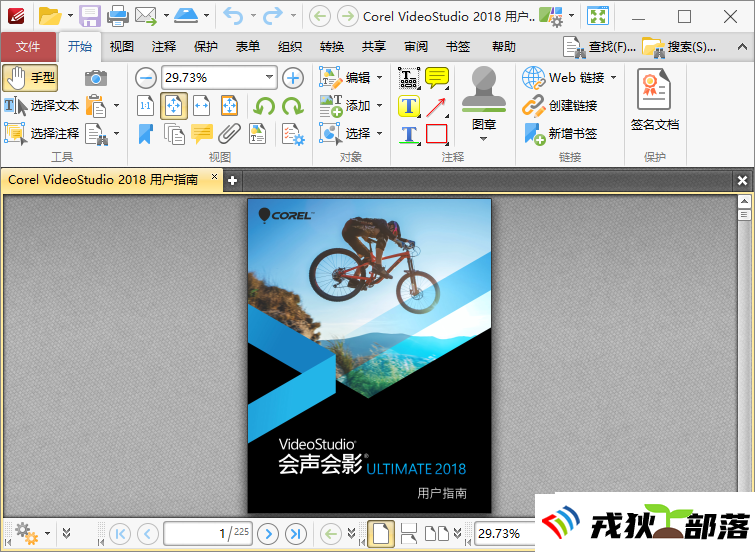Click the zoom in plus button
The image size is (755, 552).
(x=292, y=78)
